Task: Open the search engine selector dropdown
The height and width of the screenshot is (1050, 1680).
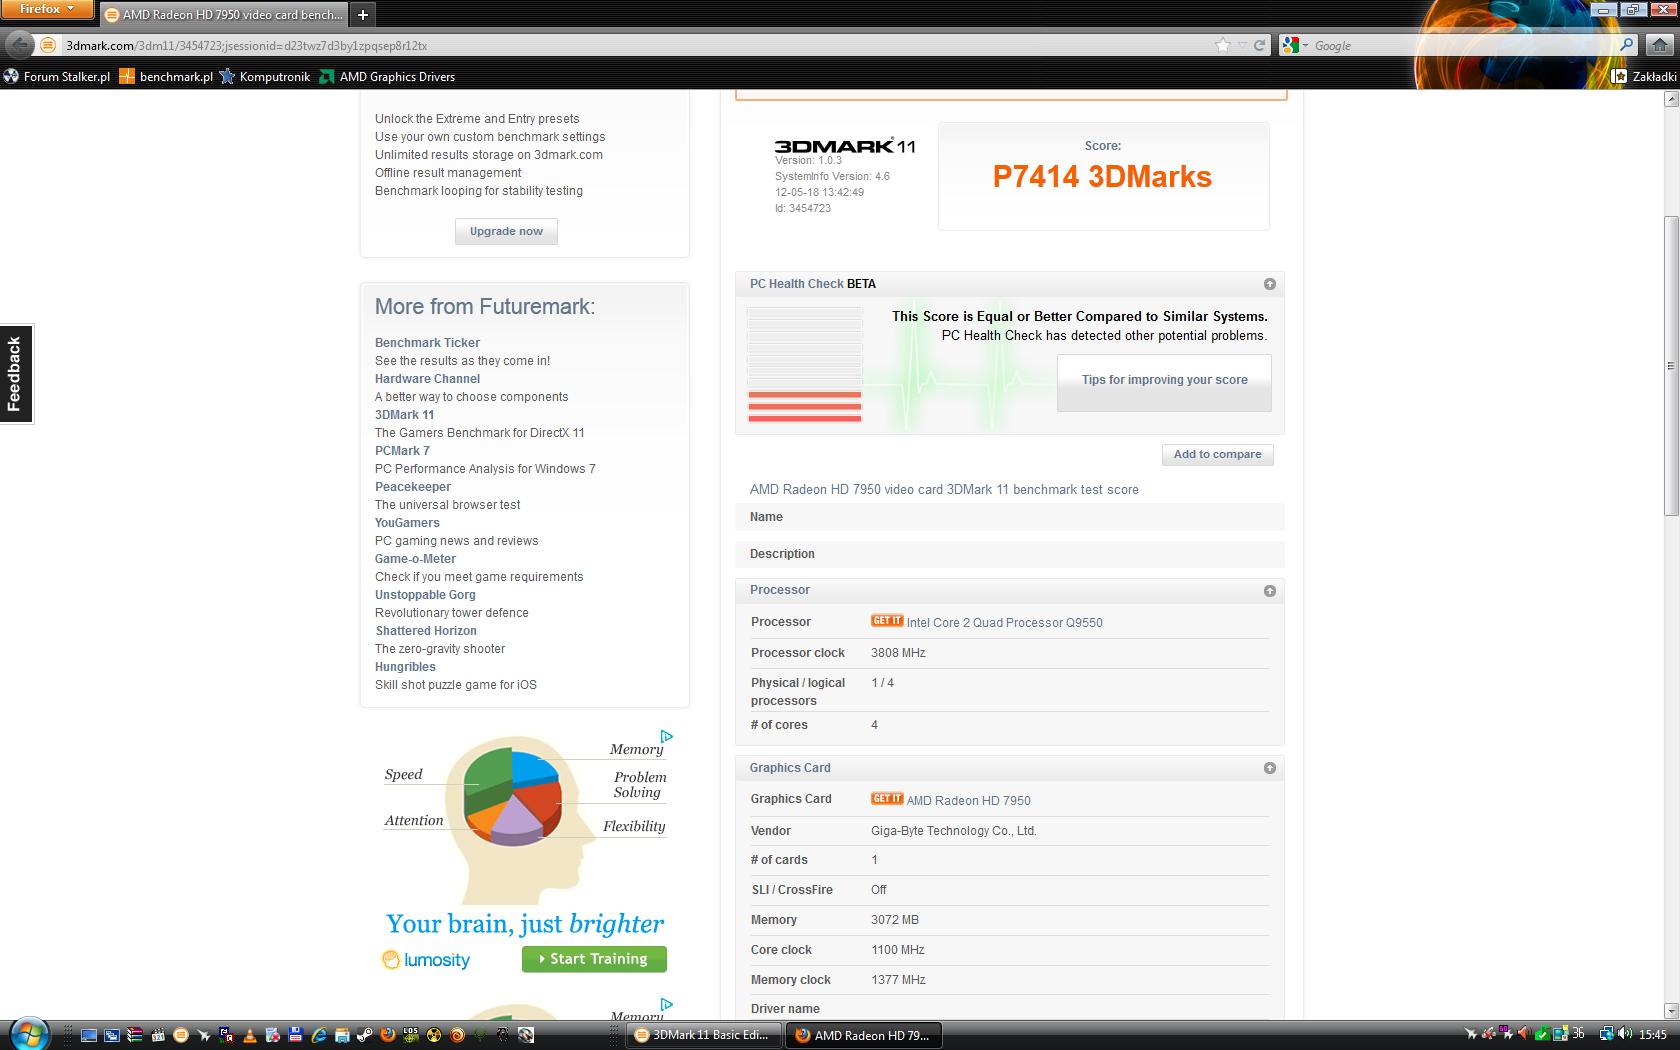Action: pos(1295,45)
